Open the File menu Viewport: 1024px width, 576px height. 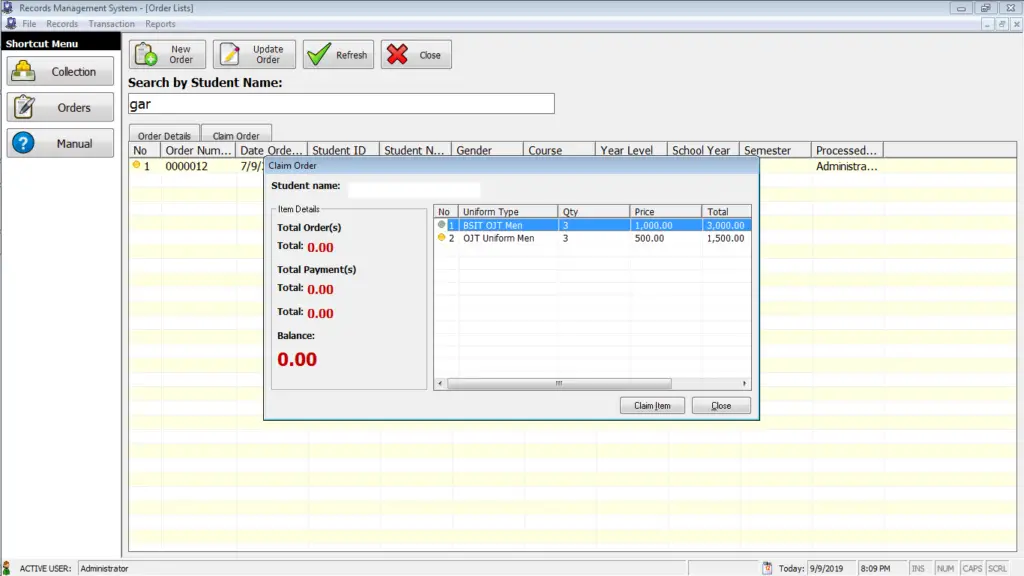[x=29, y=23]
